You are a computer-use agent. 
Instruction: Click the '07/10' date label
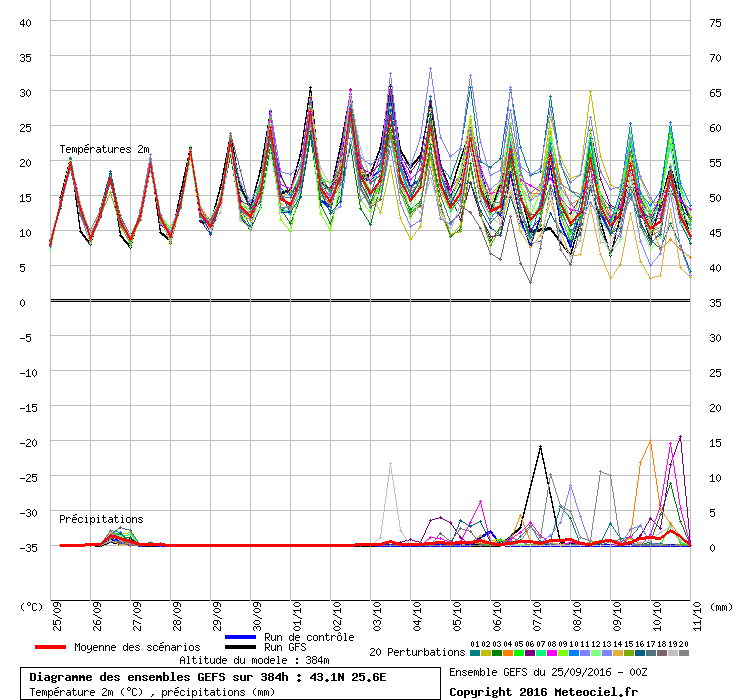click(x=537, y=616)
